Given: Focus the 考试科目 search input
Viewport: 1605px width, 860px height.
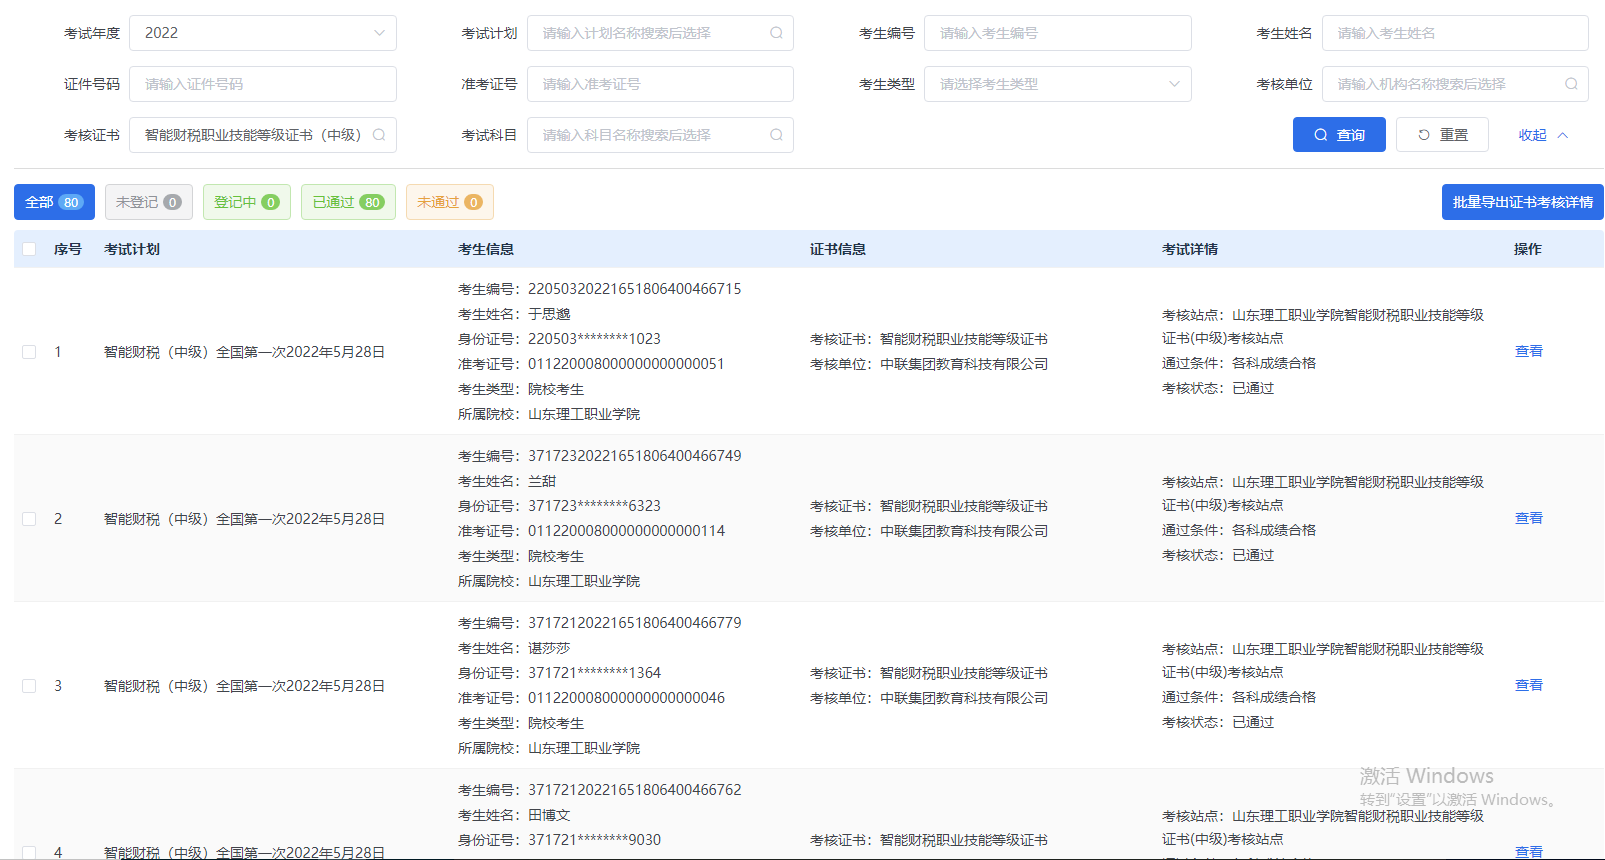Looking at the screenshot, I should (x=660, y=135).
